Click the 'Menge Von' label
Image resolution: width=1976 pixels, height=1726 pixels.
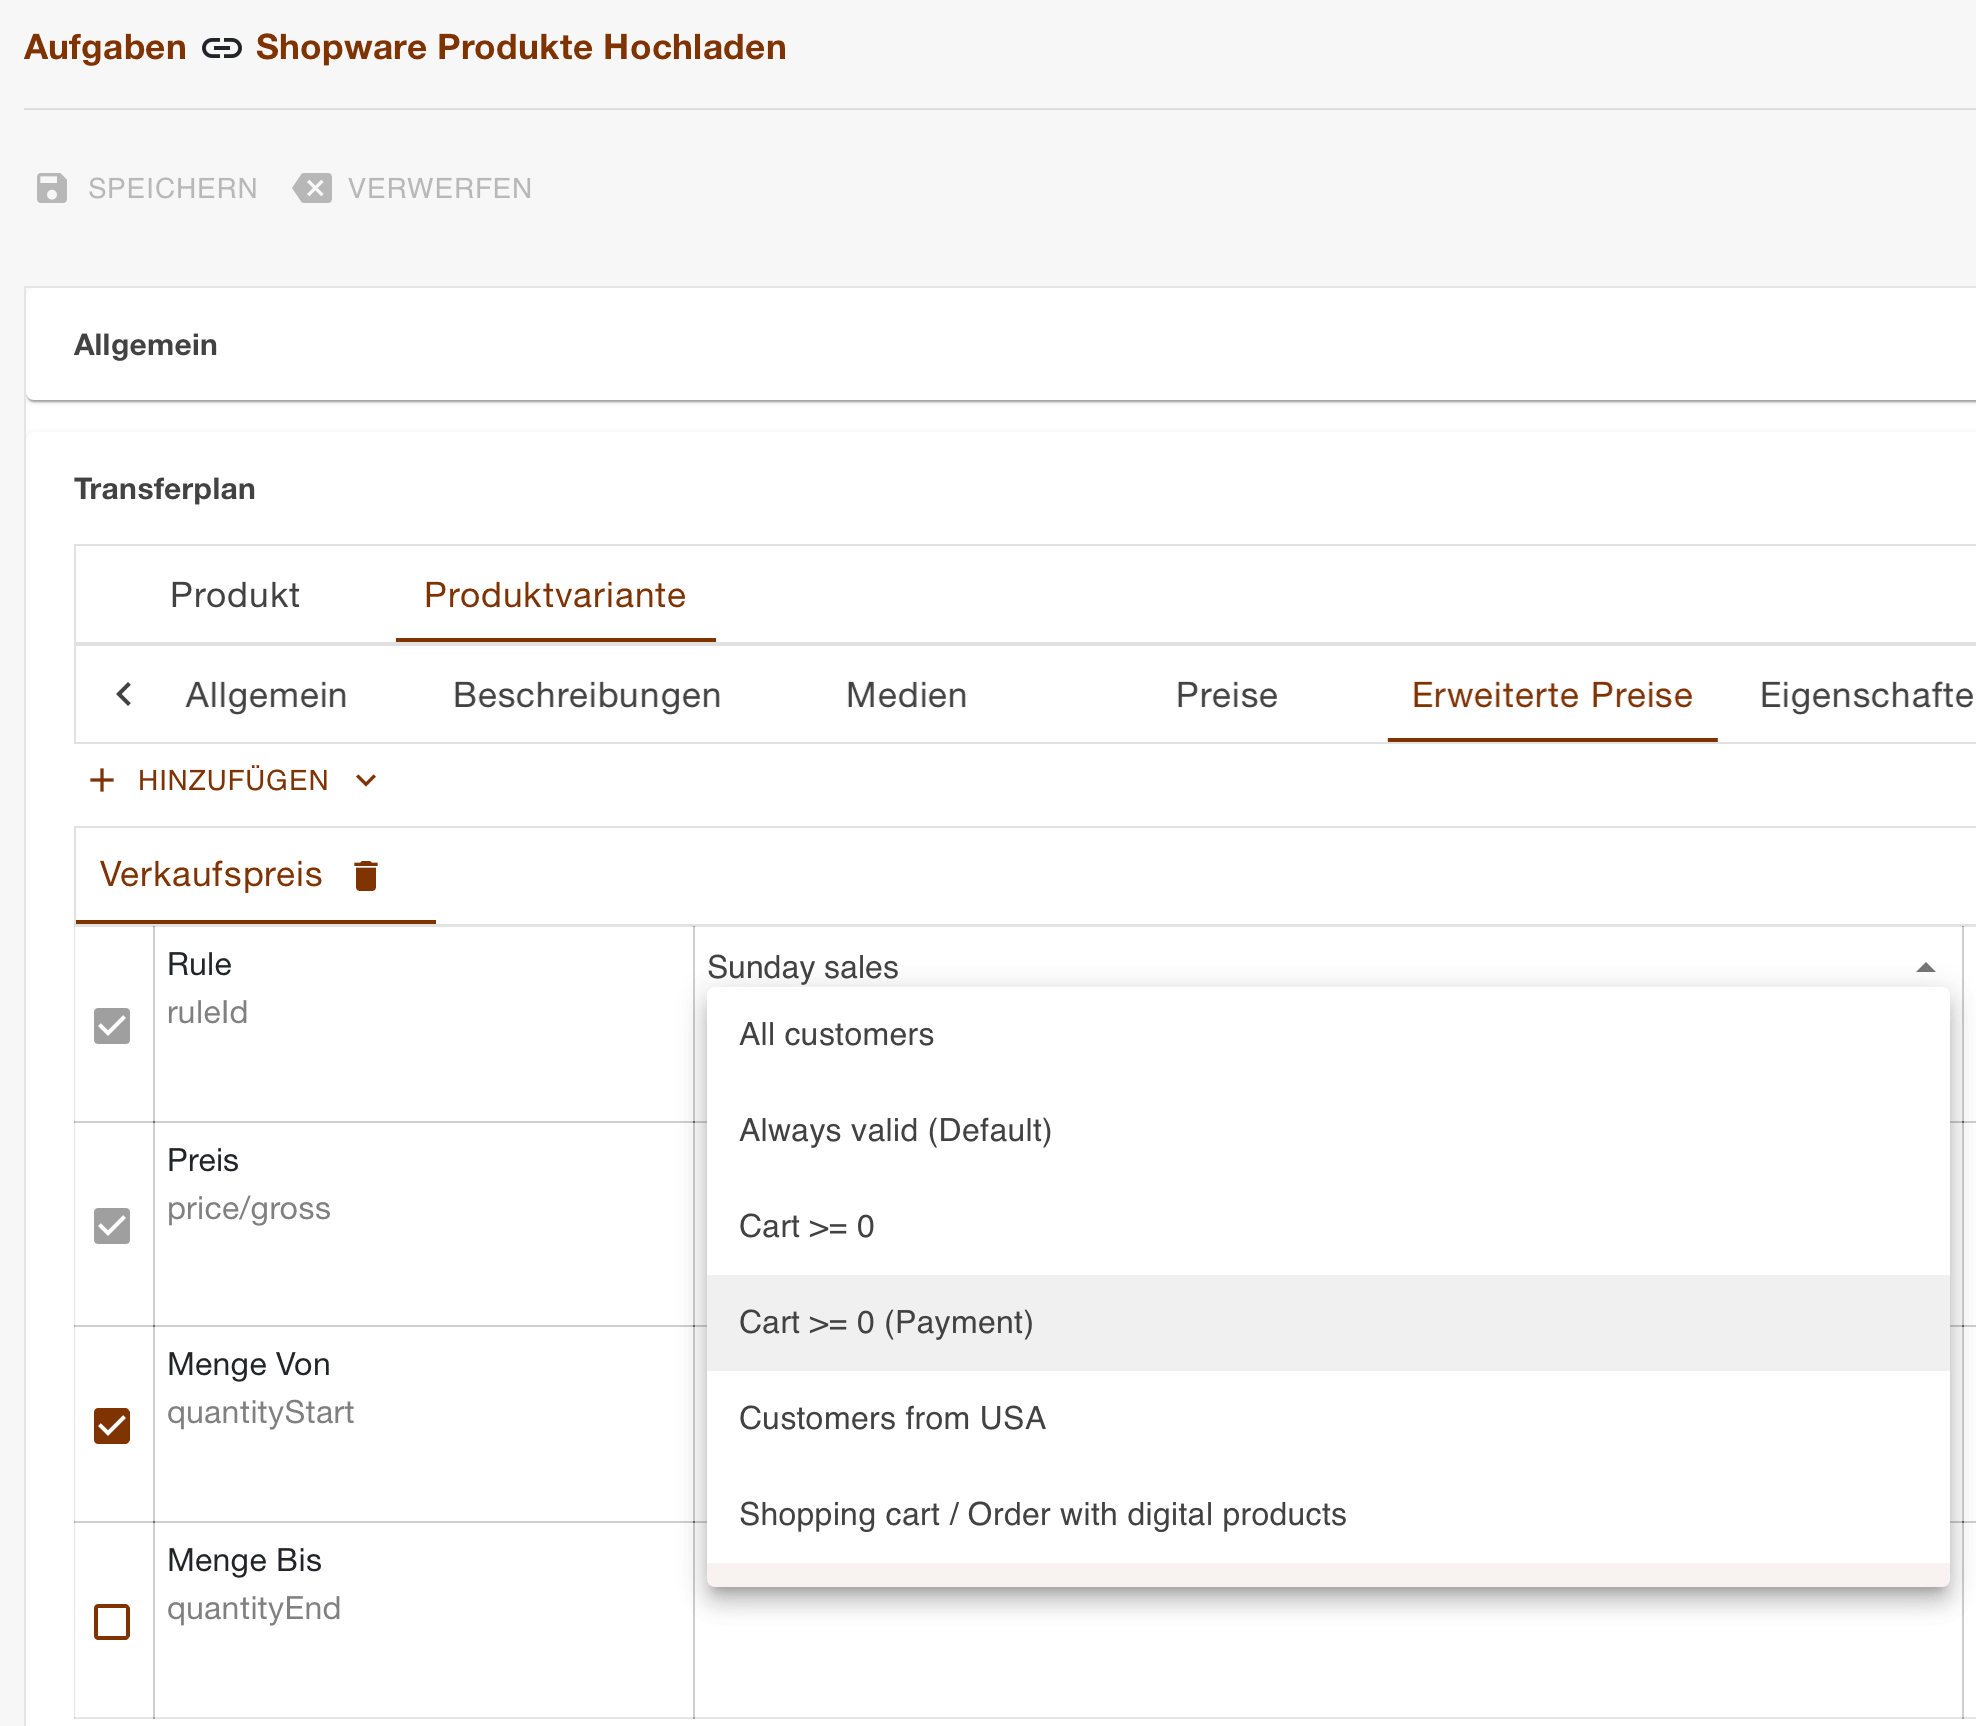click(249, 1364)
